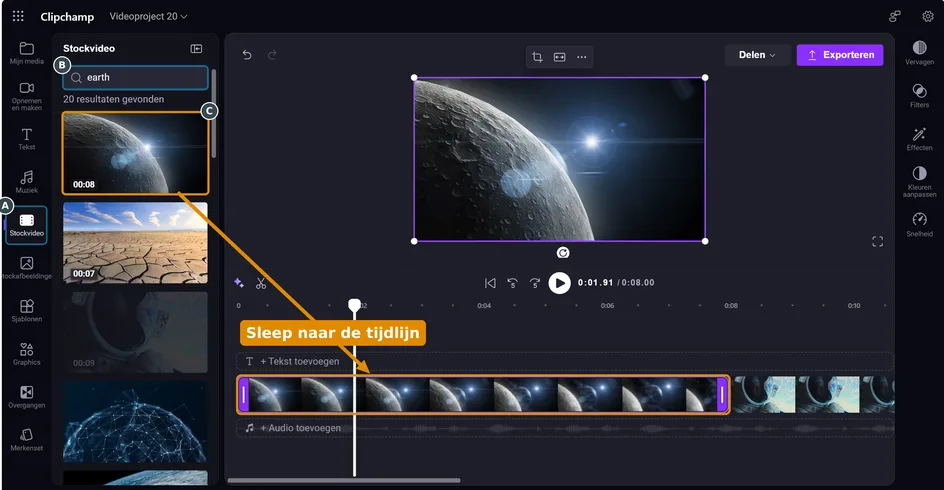Select the moon clip on the timeline

click(x=483, y=395)
